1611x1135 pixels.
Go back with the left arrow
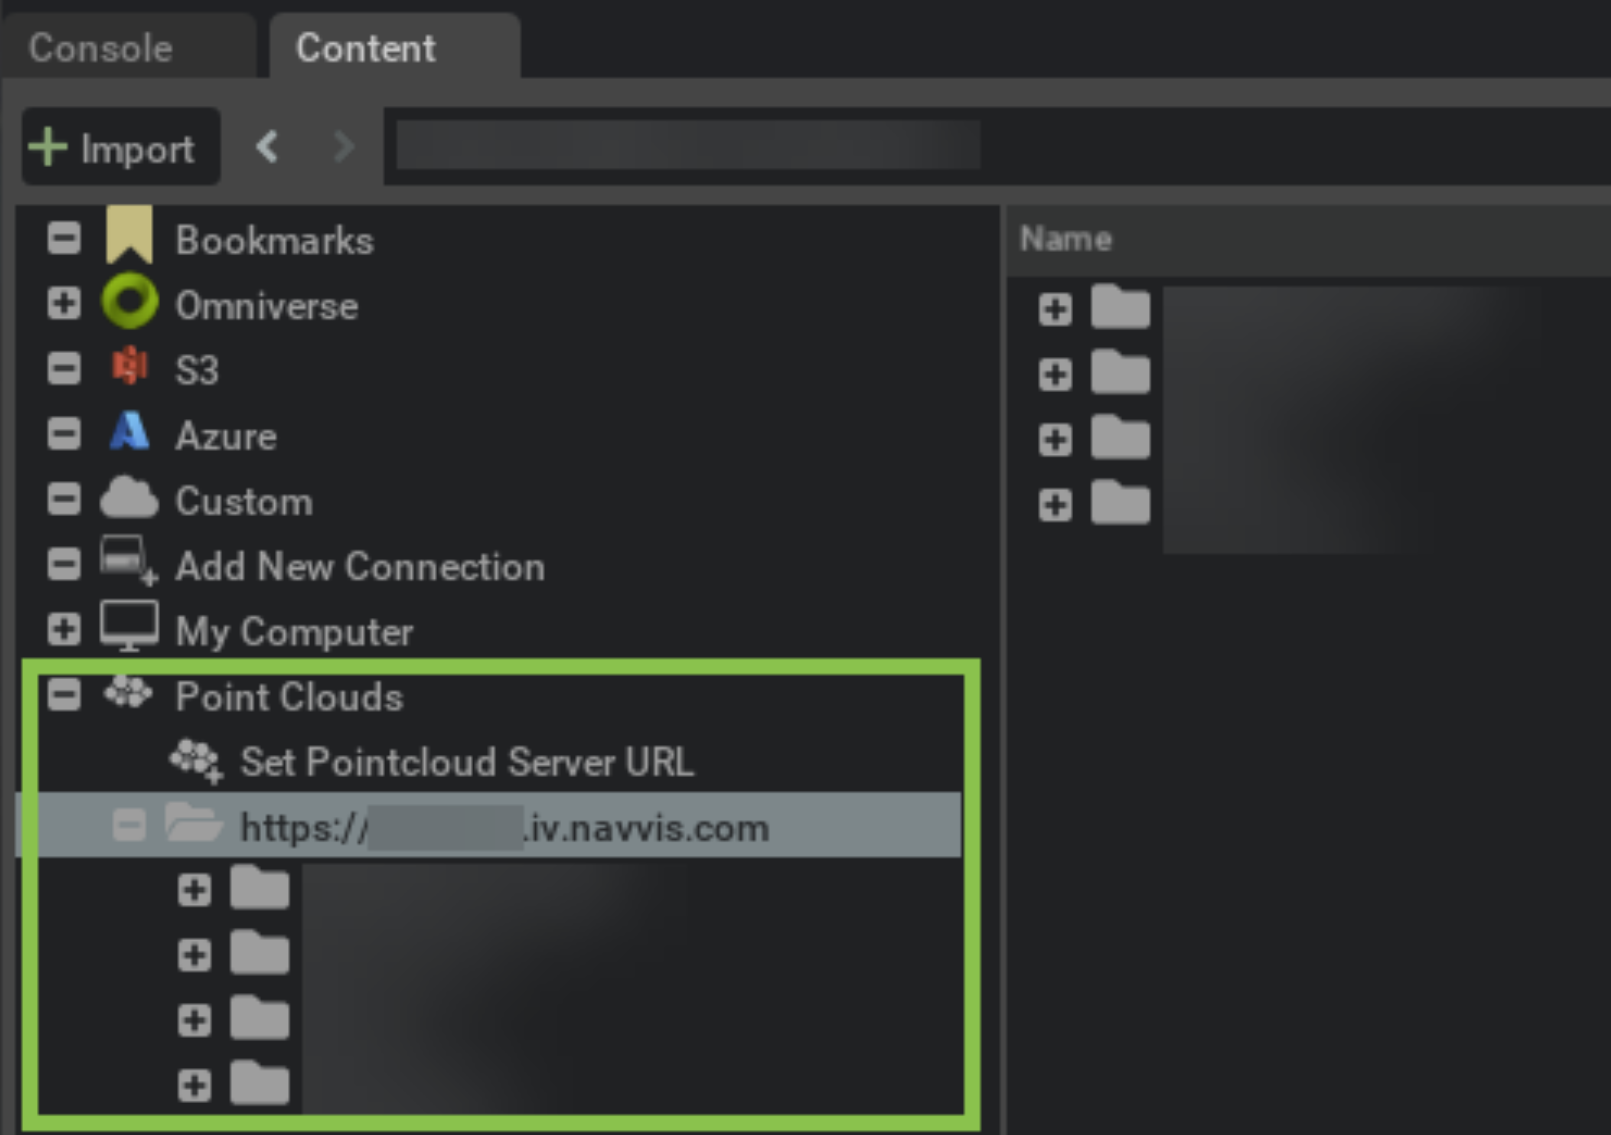click(267, 147)
